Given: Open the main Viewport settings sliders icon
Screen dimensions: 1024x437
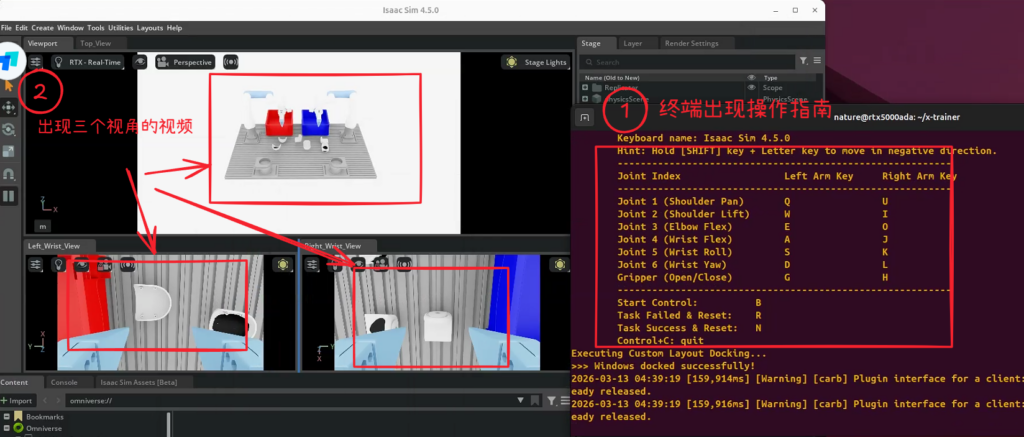Looking at the screenshot, I should (35, 62).
